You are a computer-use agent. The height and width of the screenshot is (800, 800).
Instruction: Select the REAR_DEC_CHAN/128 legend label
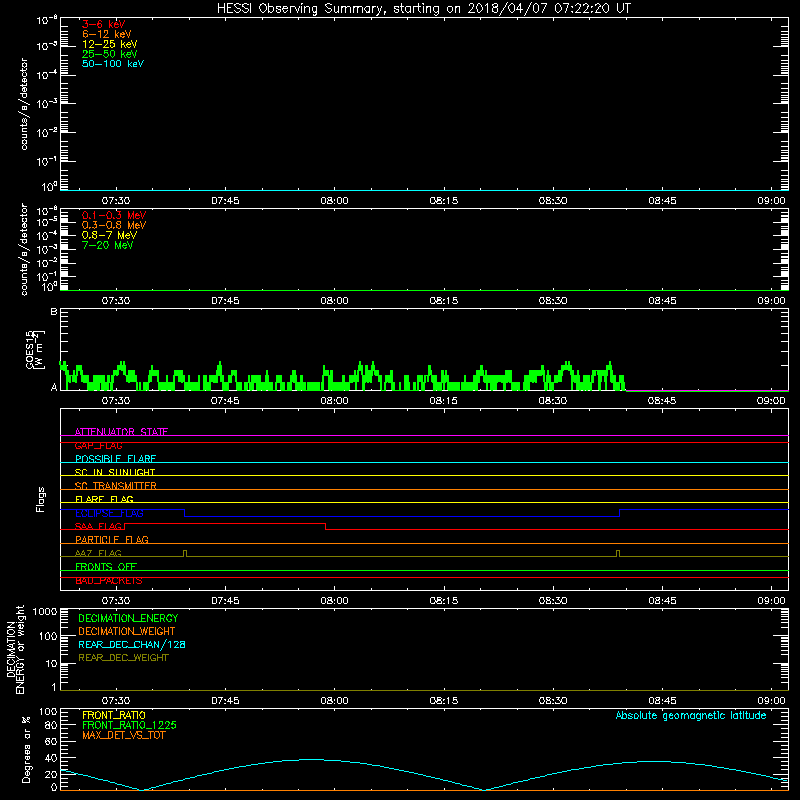[x=132, y=644]
